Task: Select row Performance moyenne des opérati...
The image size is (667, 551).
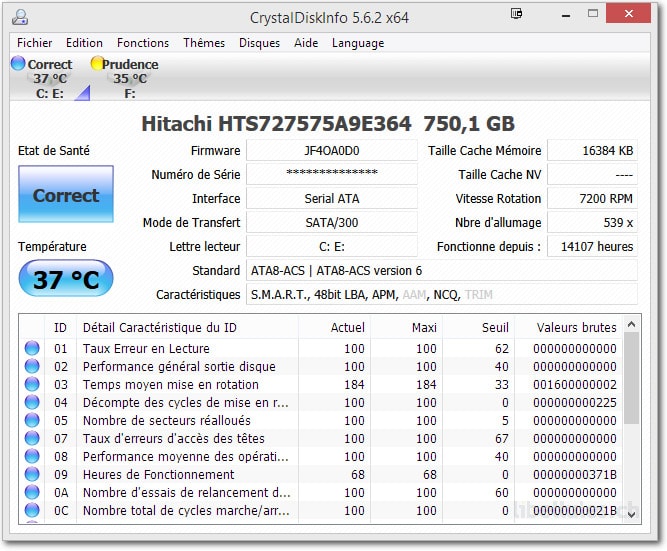Action: tap(321, 457)
